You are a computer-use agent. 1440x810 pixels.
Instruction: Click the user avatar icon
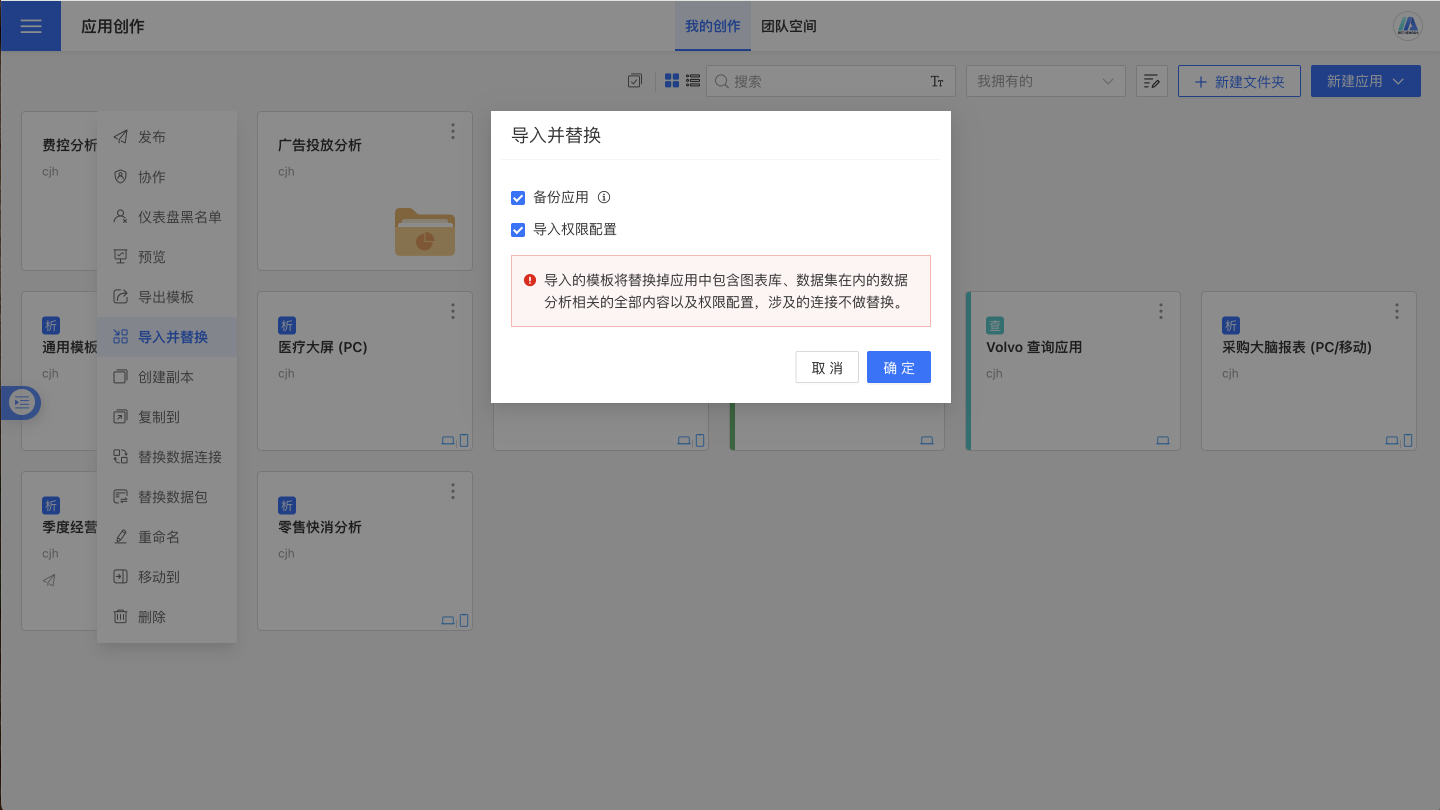point(1408,26)
